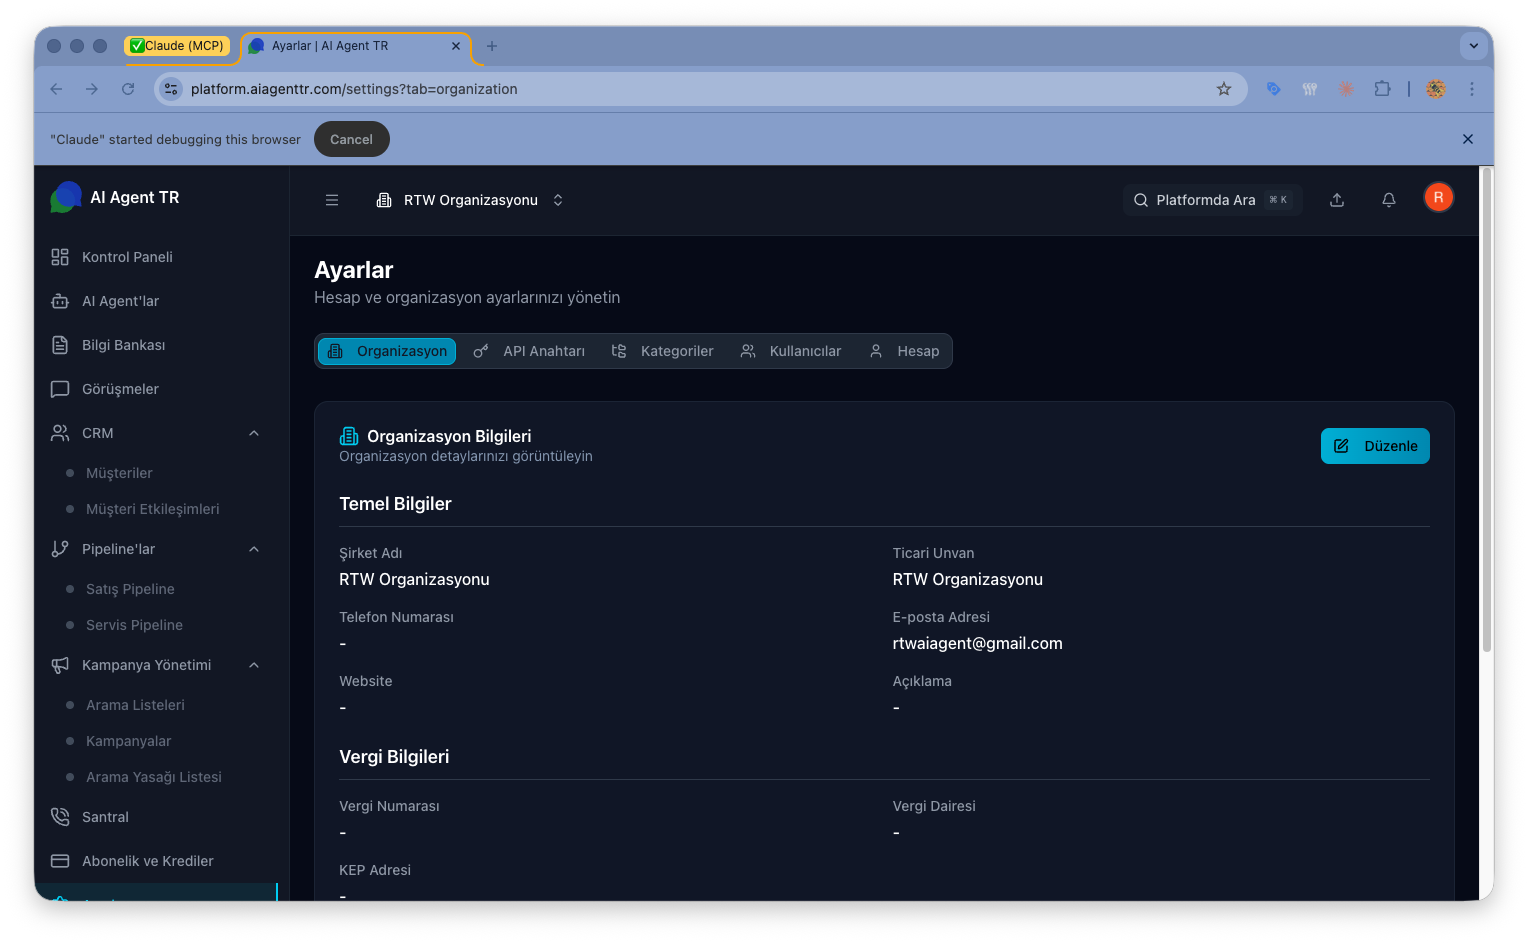
Task: Open RTW Organizasyonu organization switcher
Action: [x=470, y=200]
